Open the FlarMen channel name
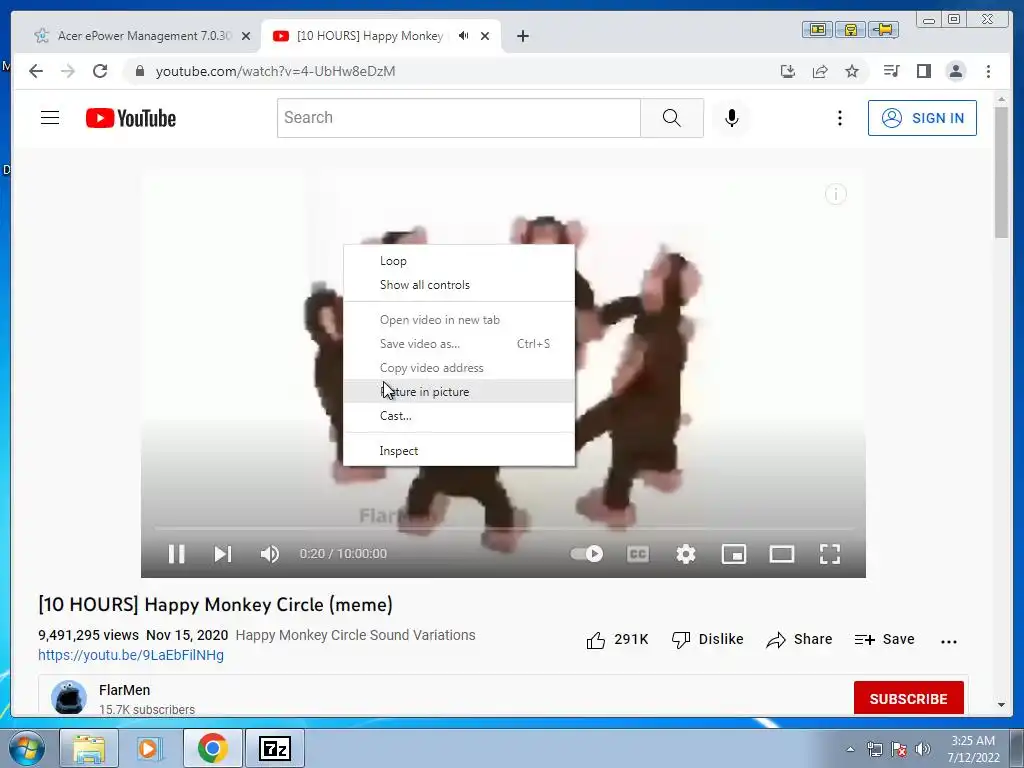This screenshot has height=768, width=1024. [125, 690]
